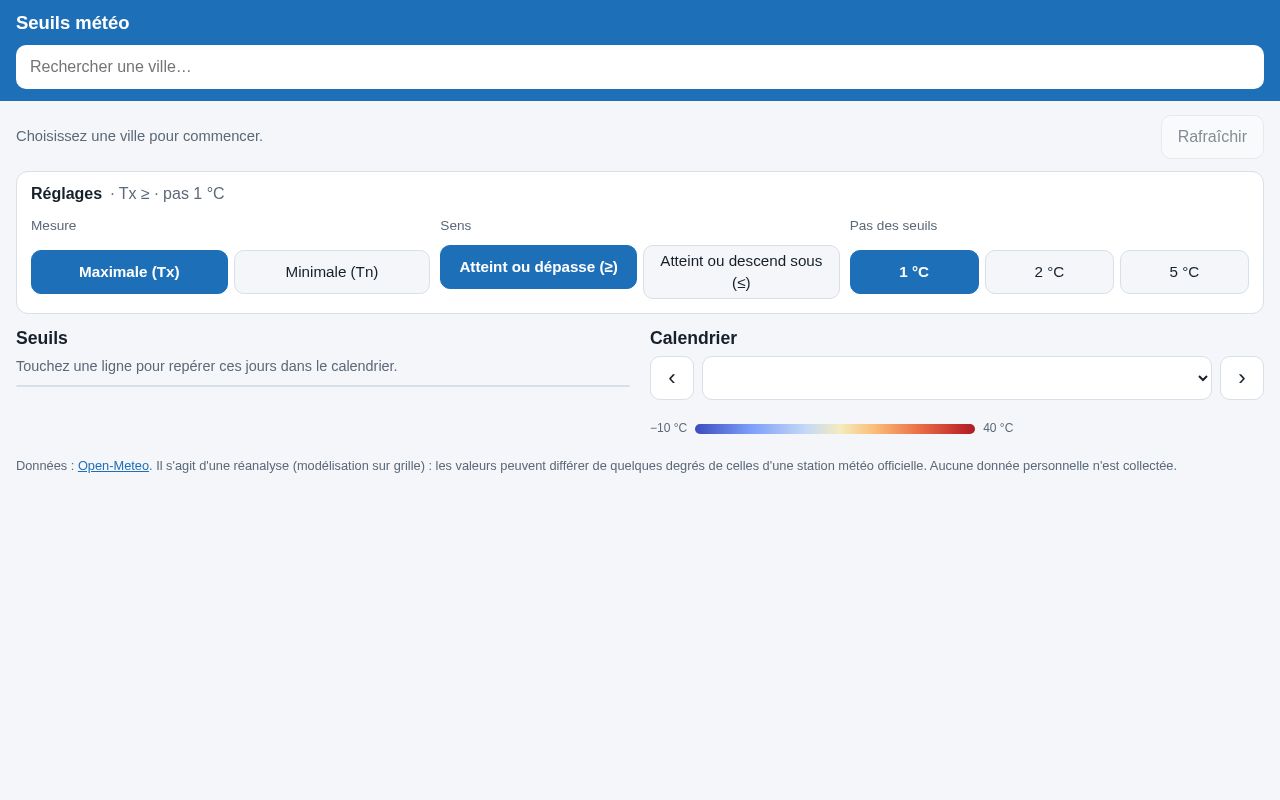The image size is (1280, 800).
Task: Click the Mesure label
Action: point(54,226)
